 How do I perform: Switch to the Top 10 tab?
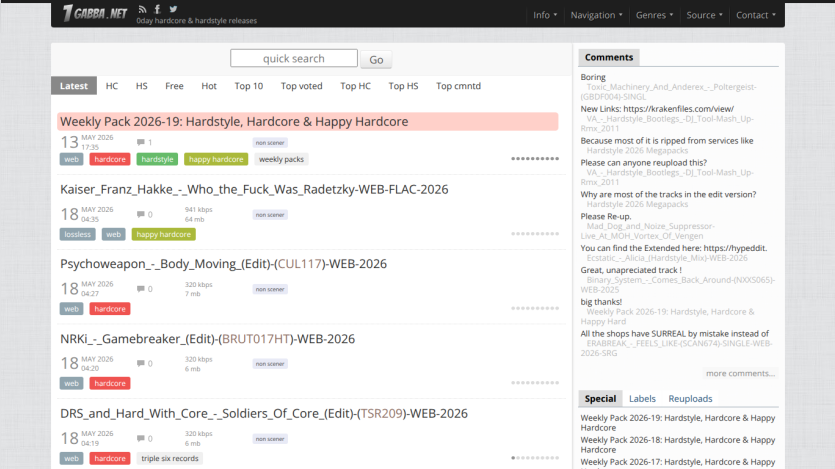coord(249,86)
